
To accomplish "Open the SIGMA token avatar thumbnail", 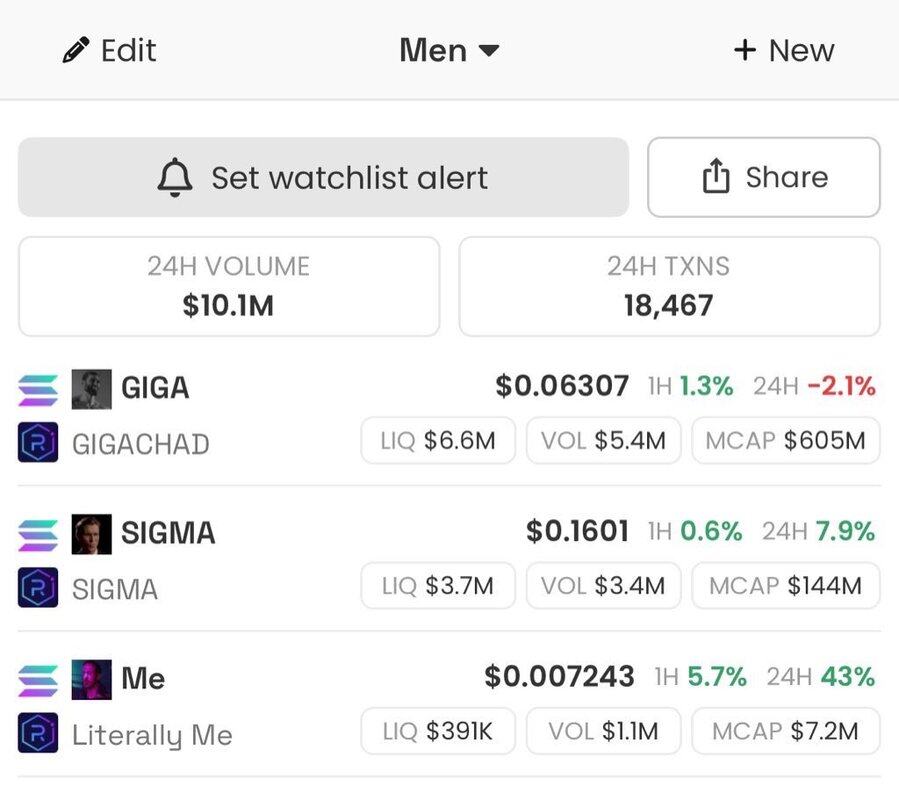I will pos(91,534).
